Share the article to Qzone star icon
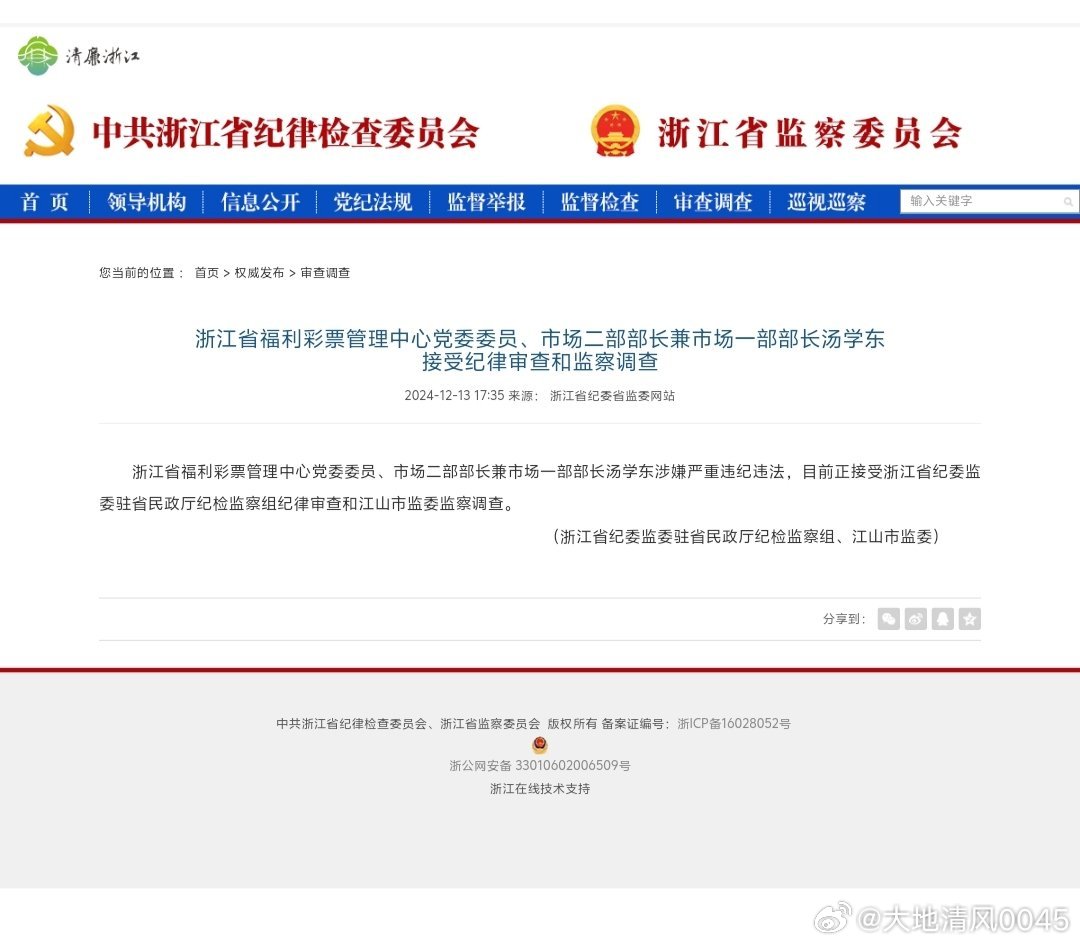The image size is (1080, 944). tap(969, 619)
